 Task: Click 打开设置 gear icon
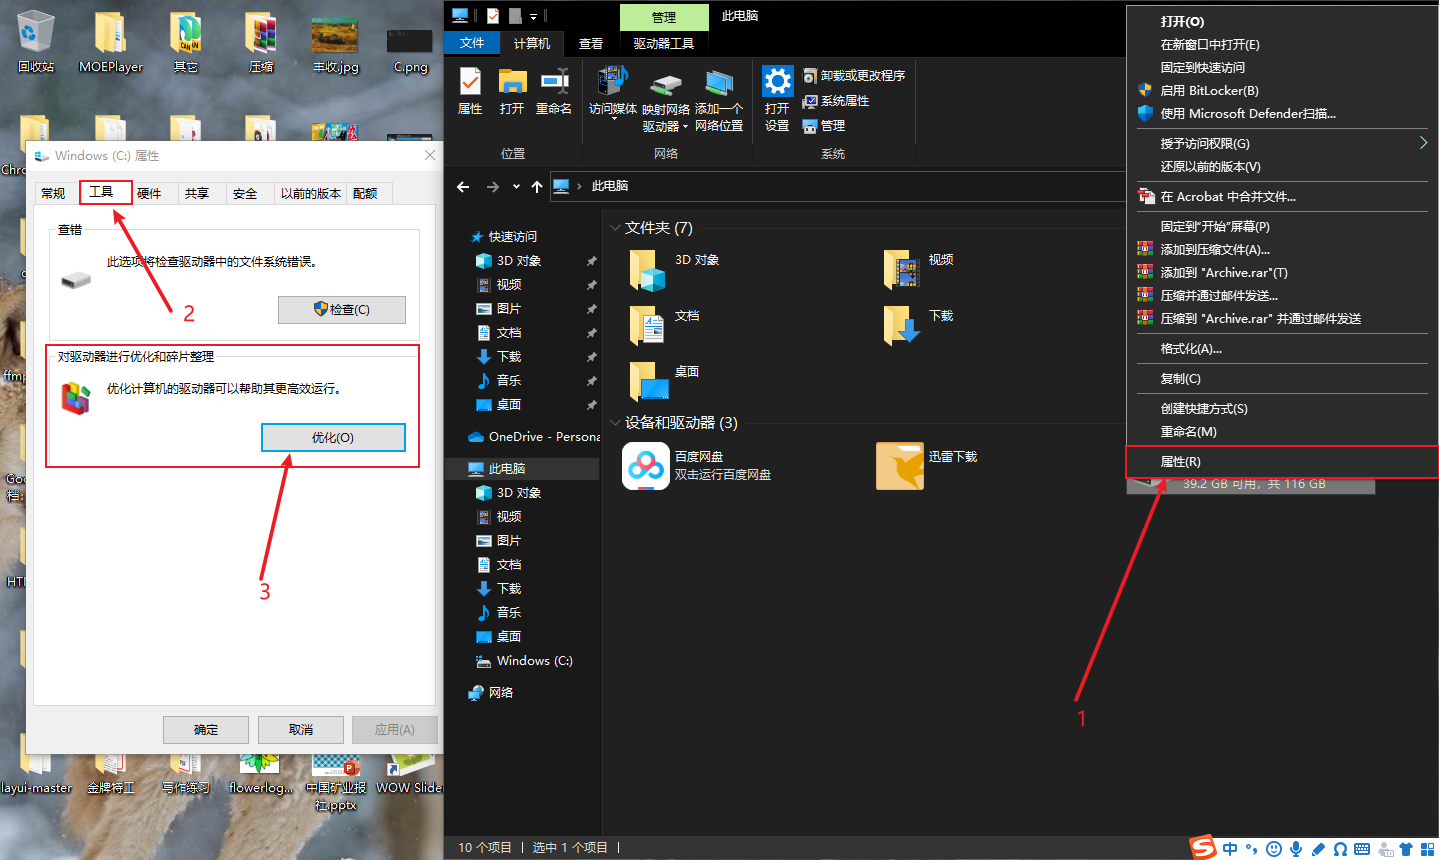coord(777,98)
